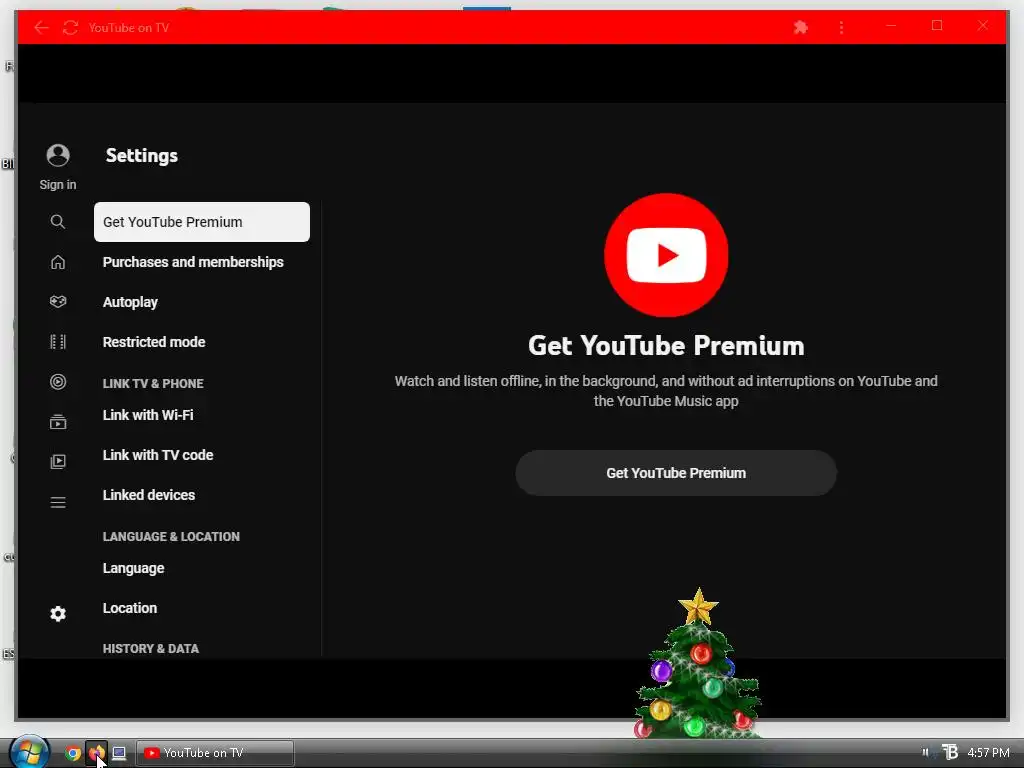Open Link with Wi-Fi option
This screenshot has height=768, width=1024.
(x=148, y=415)
